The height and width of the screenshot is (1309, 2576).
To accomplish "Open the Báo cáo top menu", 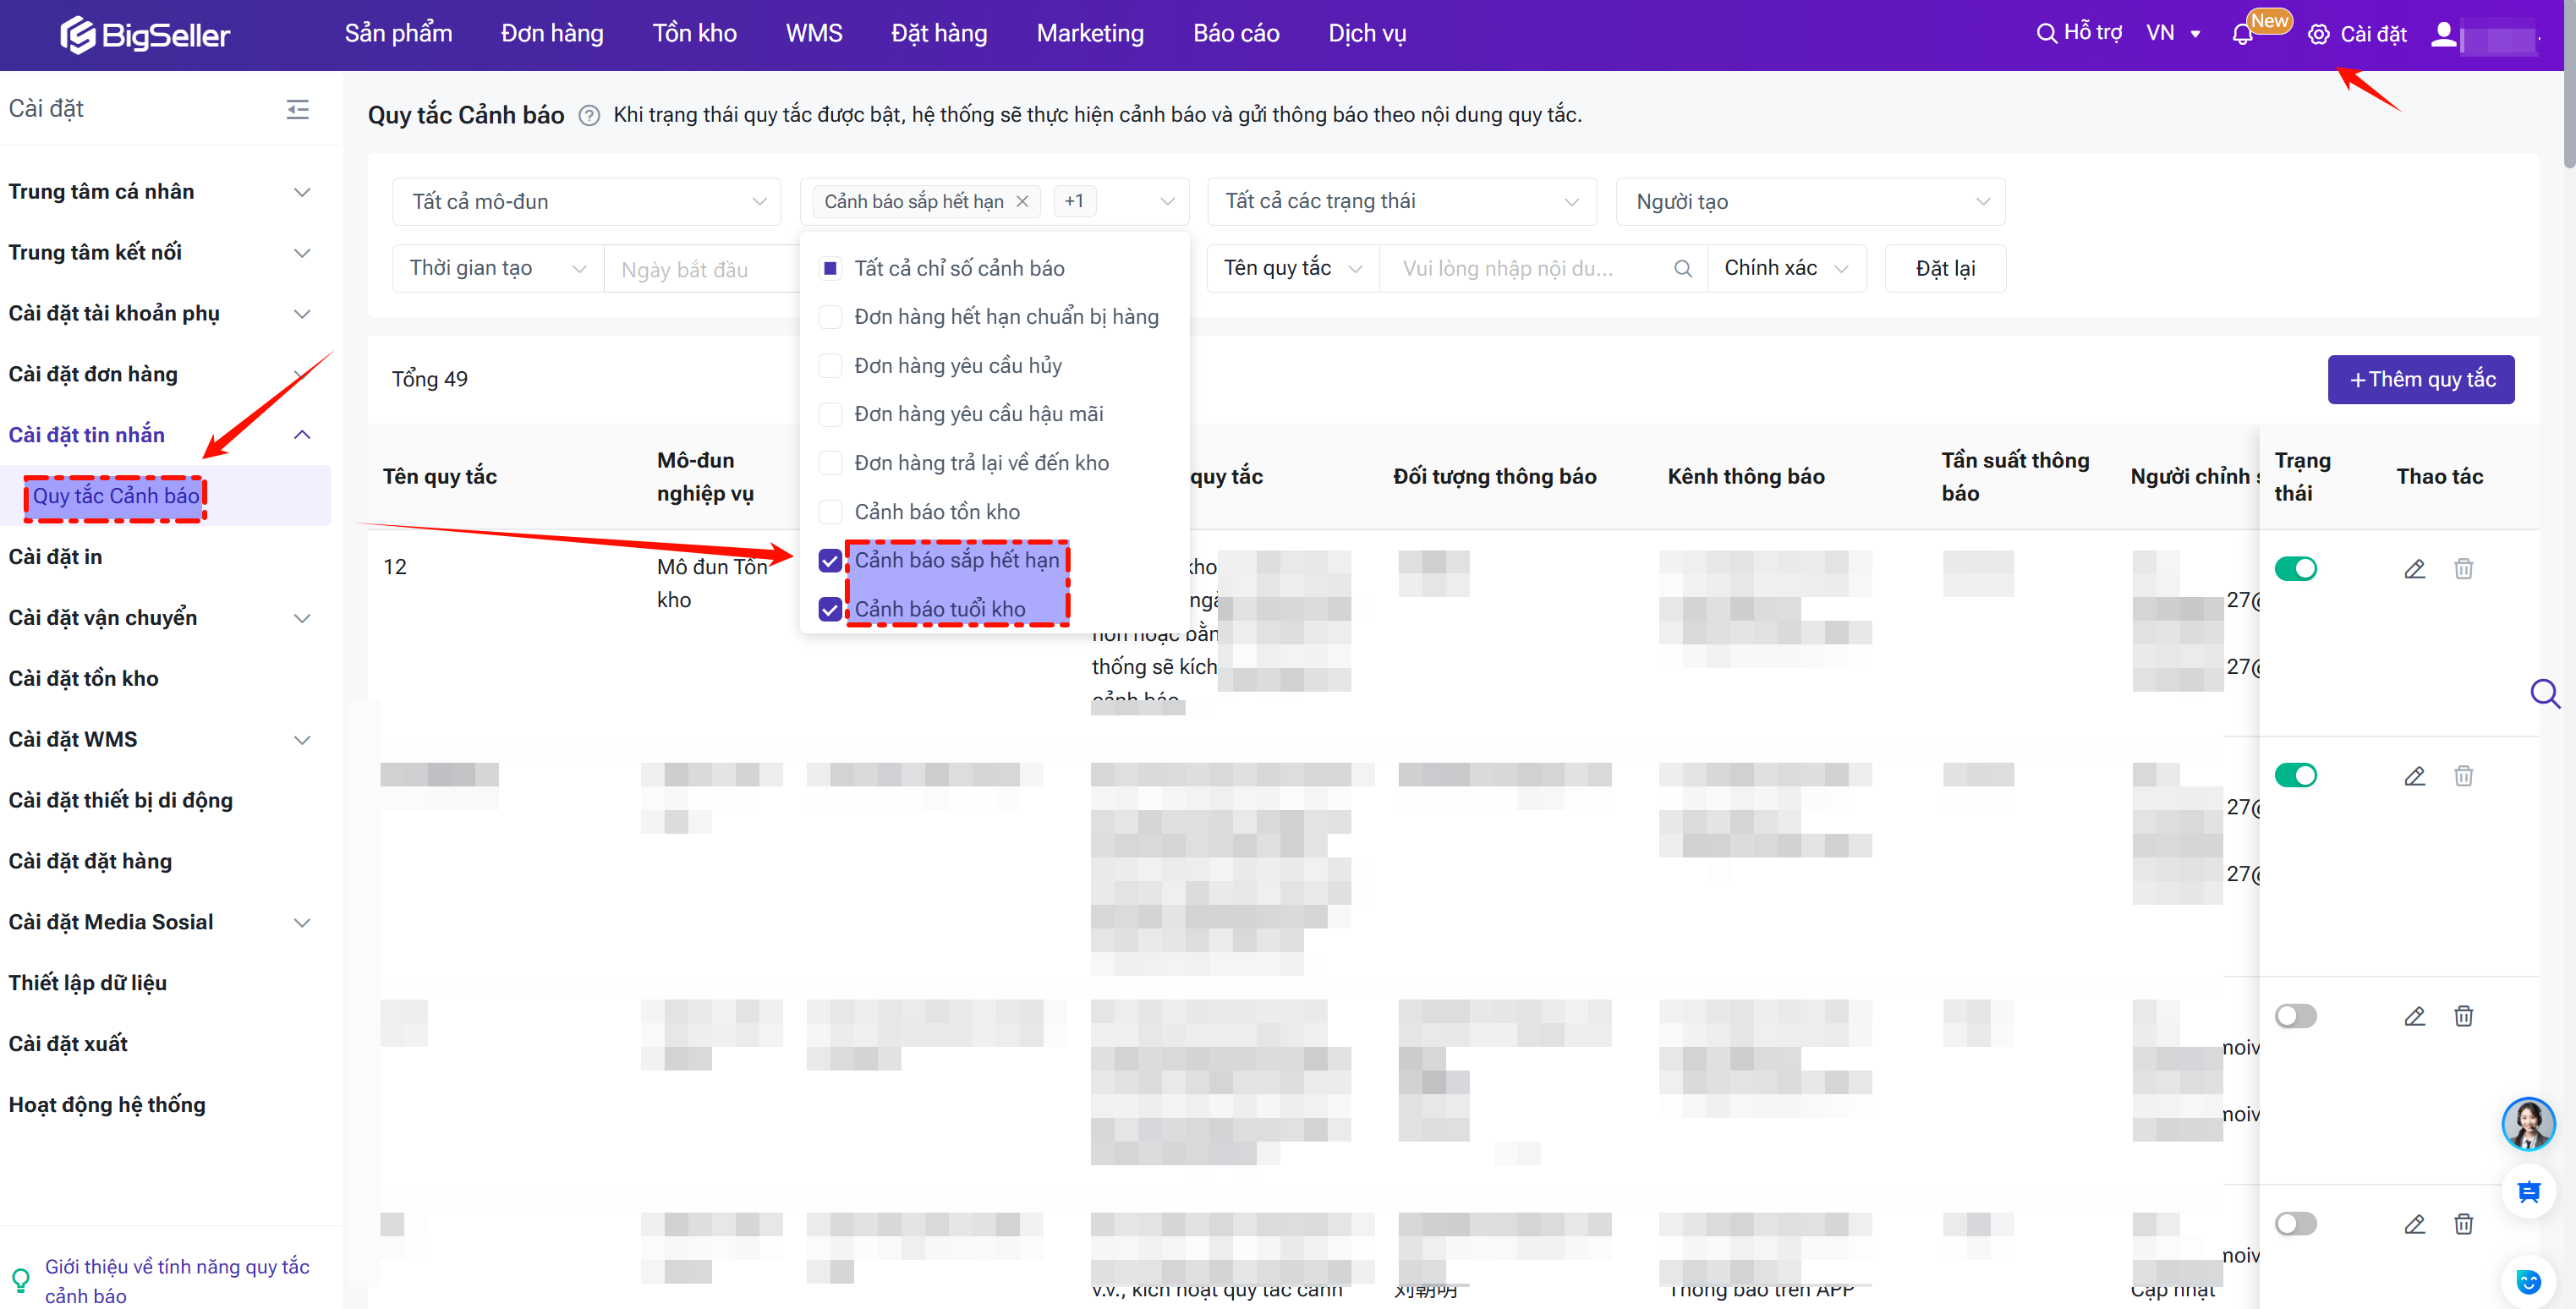I will [x=1235, y=34].
